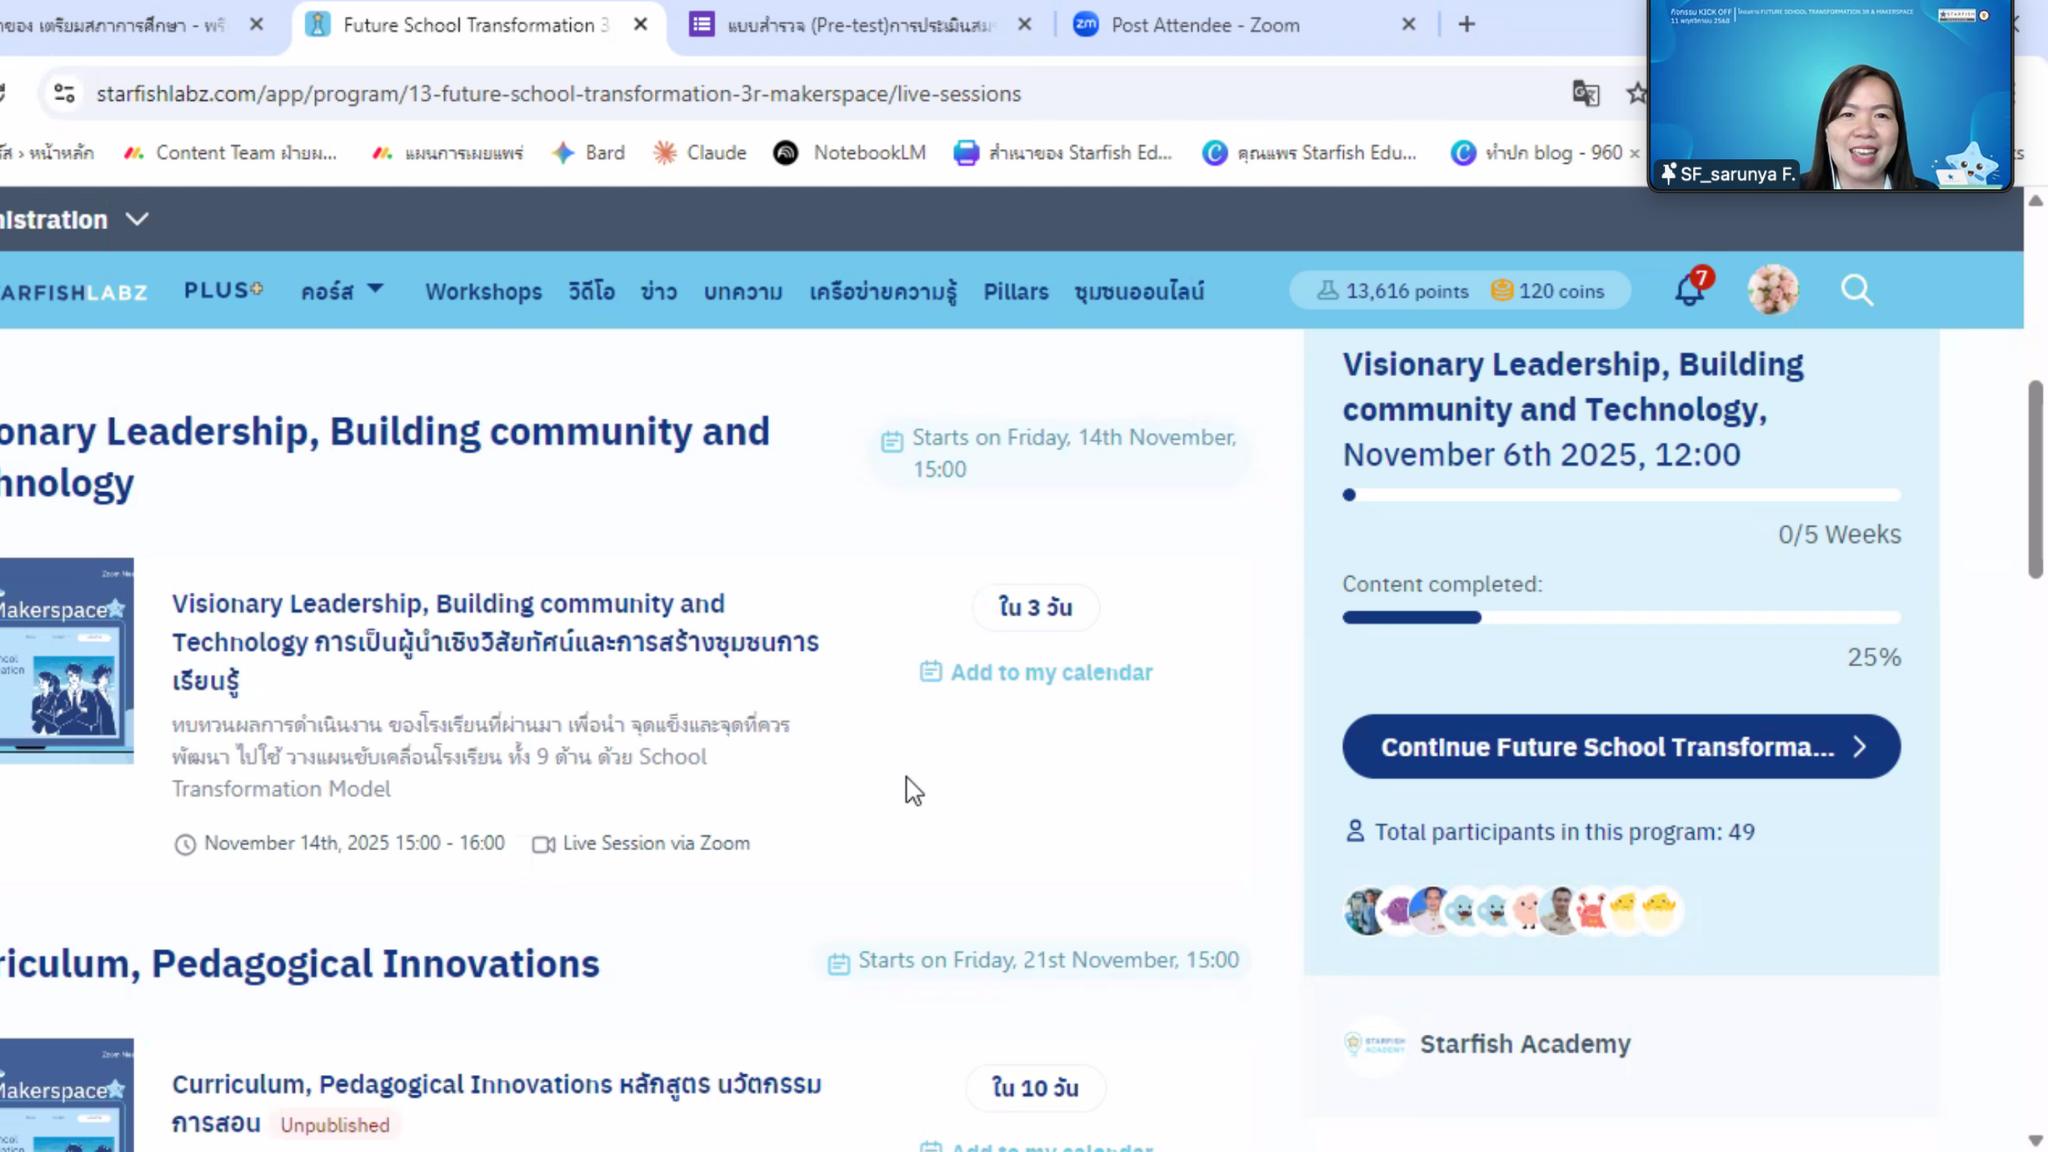Click arrow on Continue Future School button

(1859, 747)
